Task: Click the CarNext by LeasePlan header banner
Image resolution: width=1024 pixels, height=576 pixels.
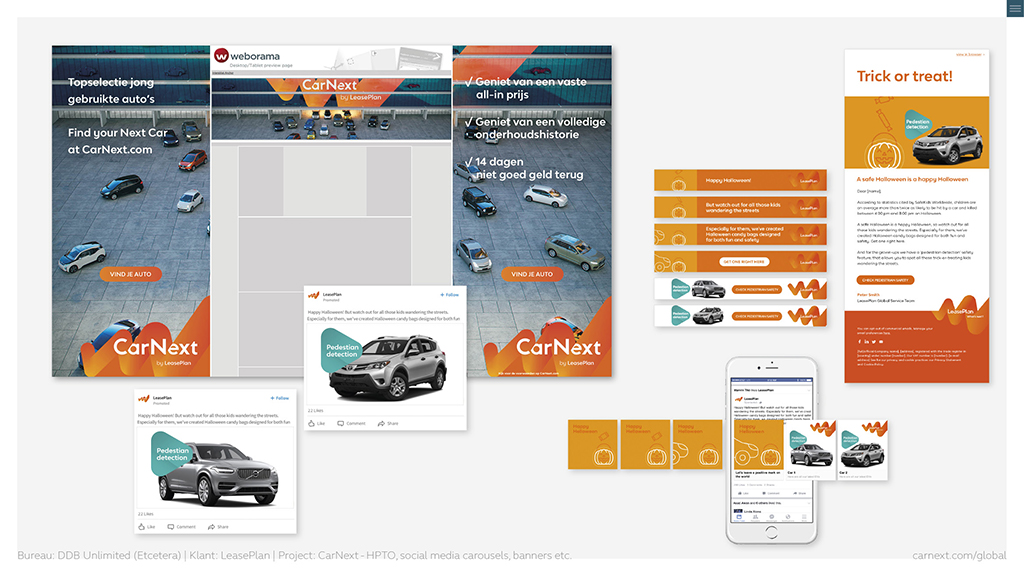Action: (x=331, y=108)
